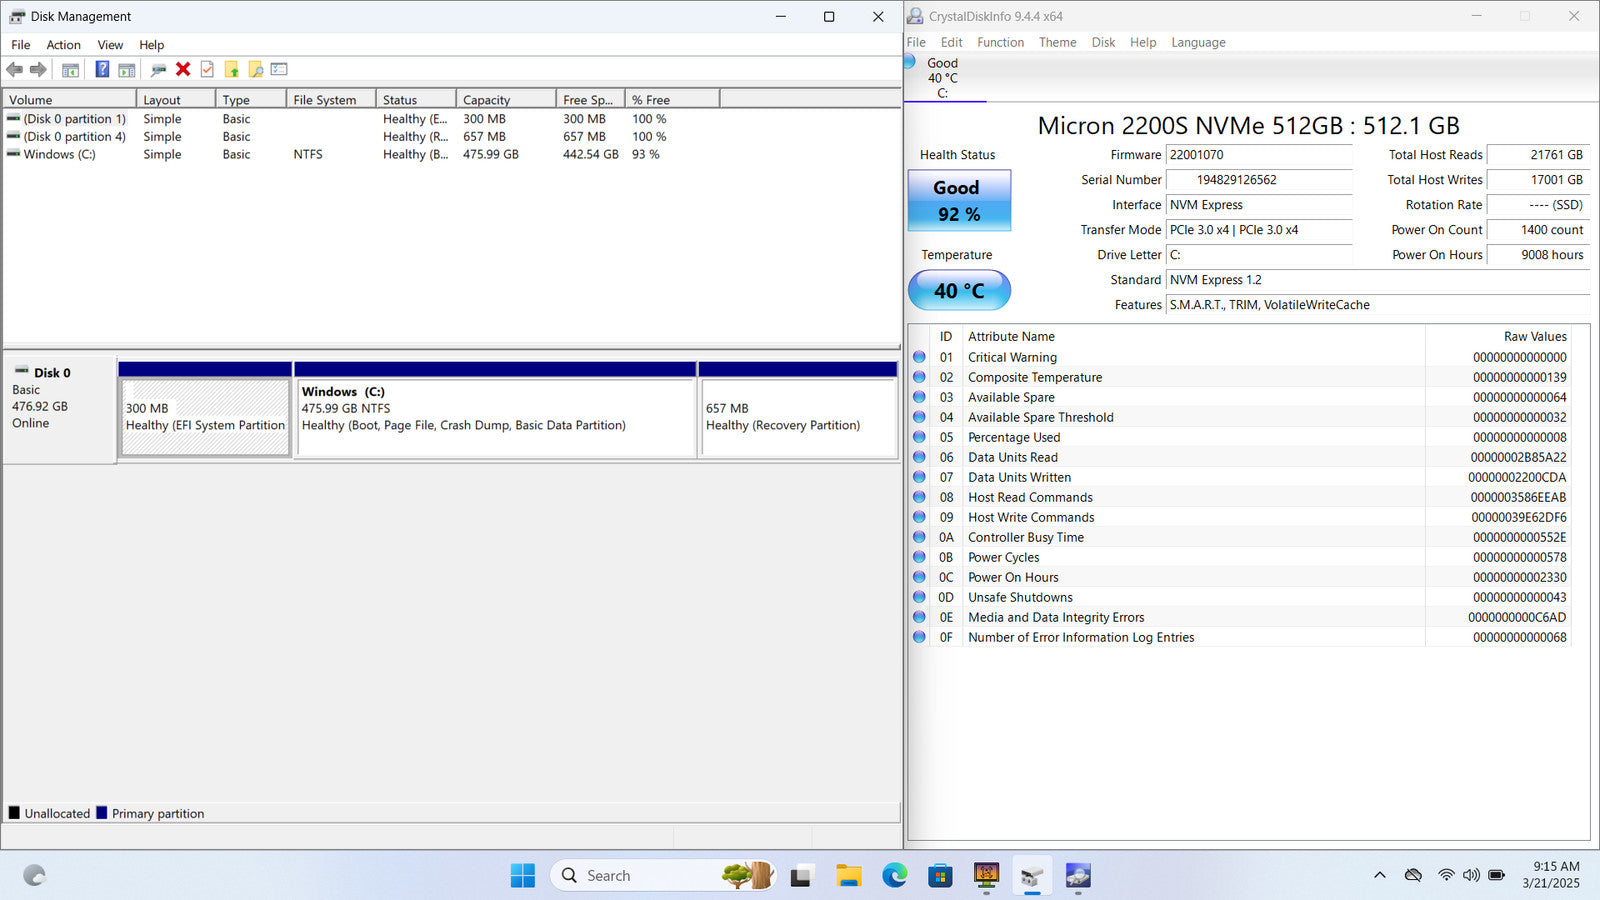Image resolution: width=1600 pixels, height=900 pixels.
Task: Click the blue question mark Help icon
Action: click(x=102, y=69)
